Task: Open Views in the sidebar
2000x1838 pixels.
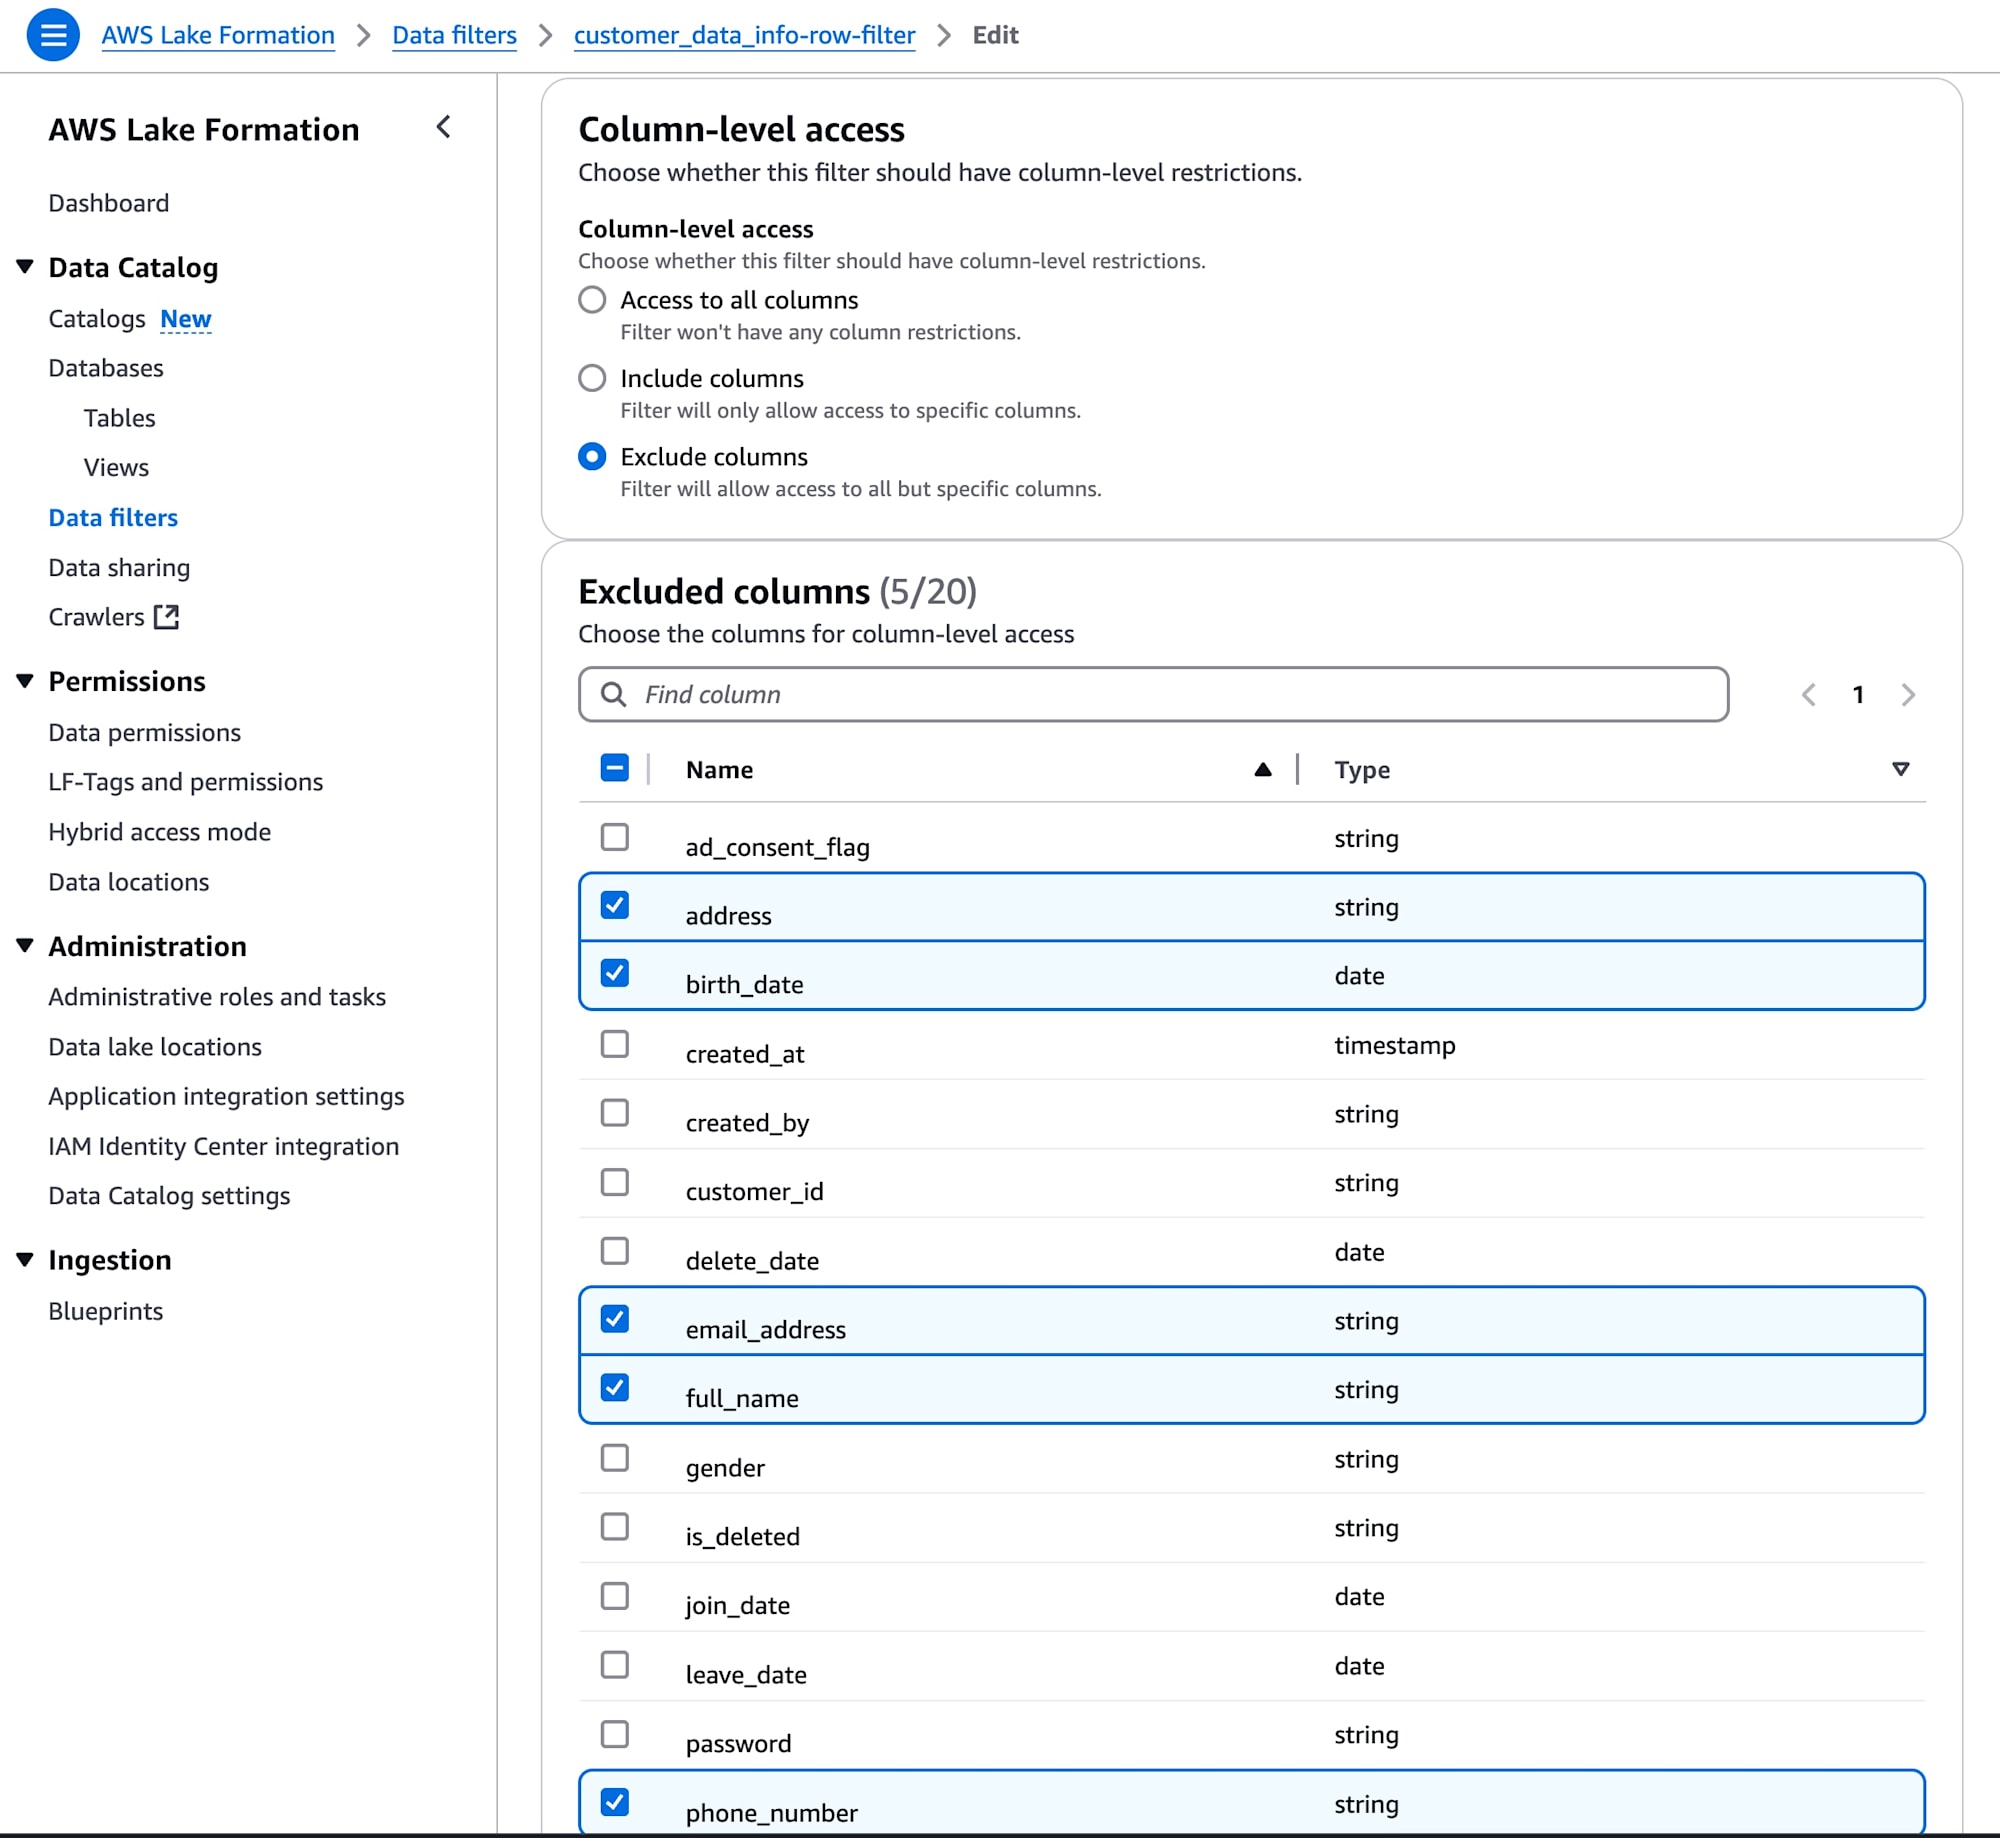Action: 116,468
